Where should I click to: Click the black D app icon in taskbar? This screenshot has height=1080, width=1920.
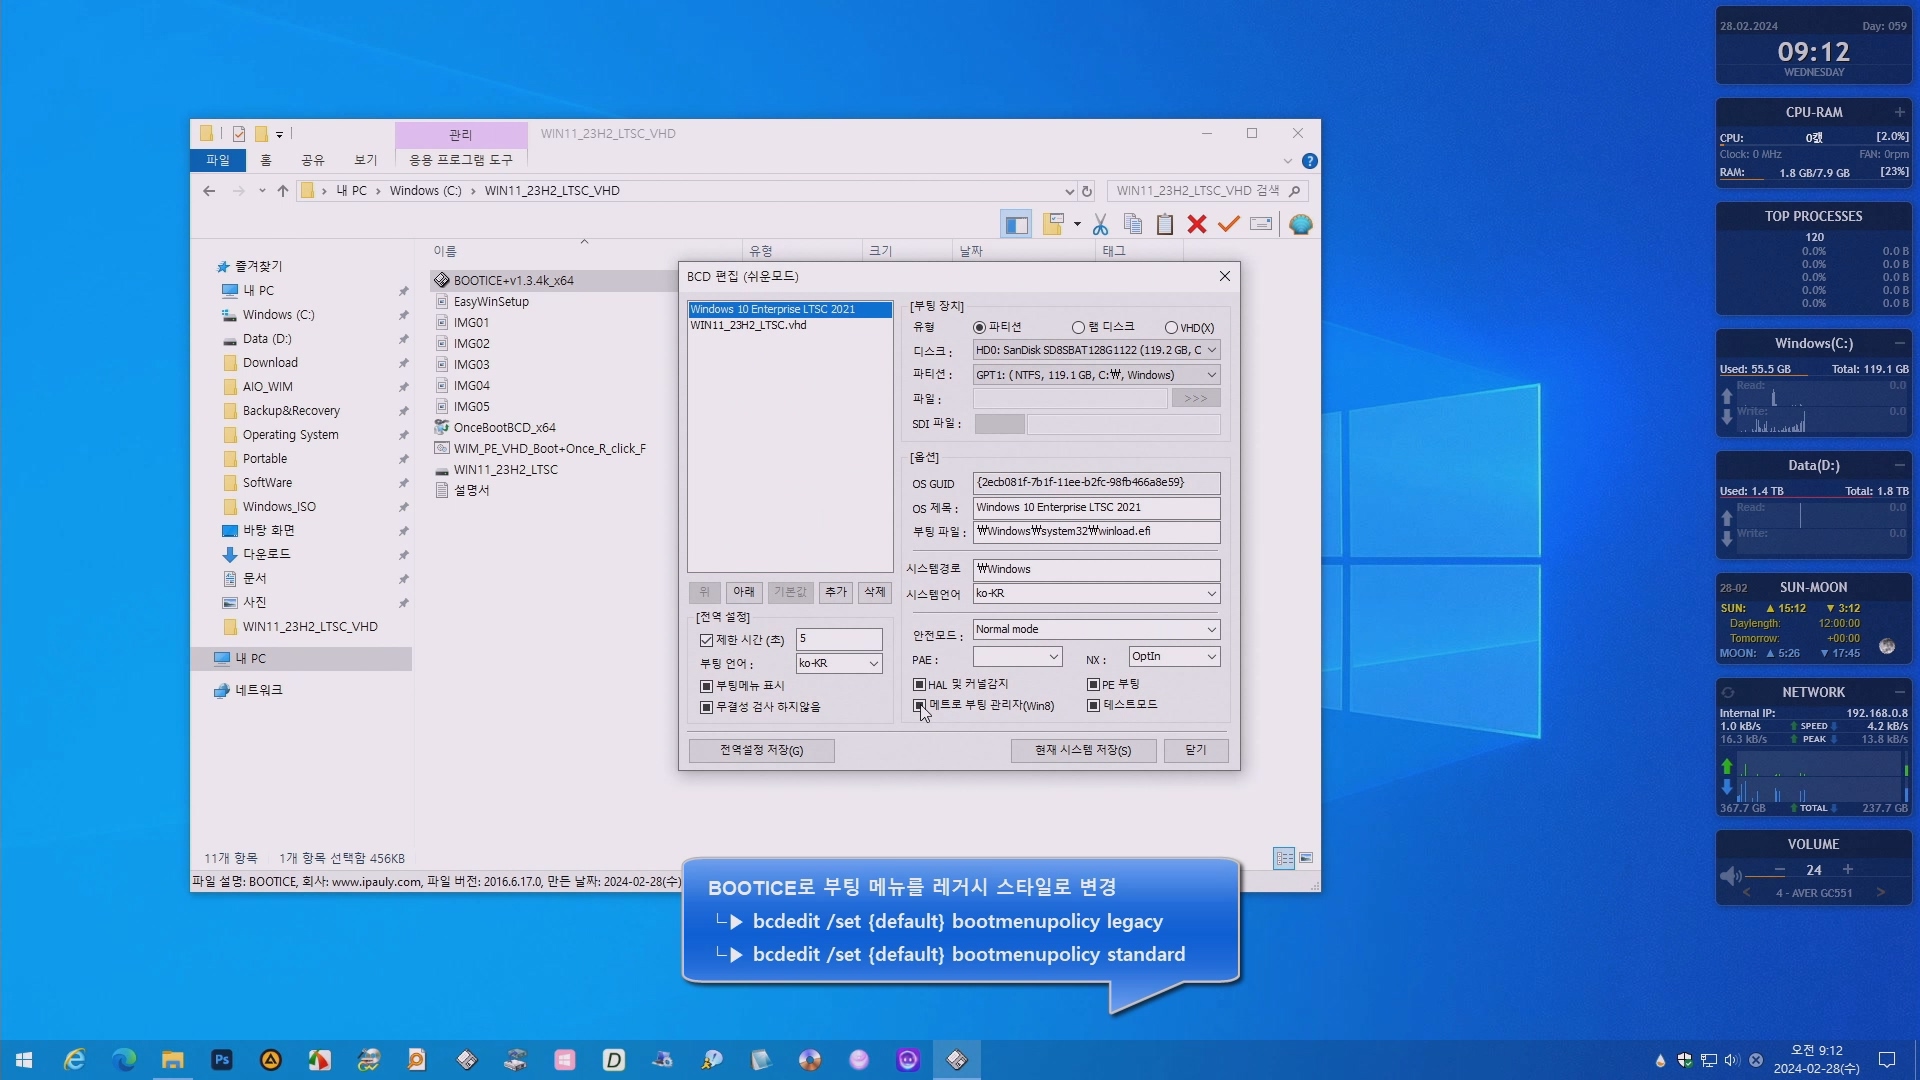pos(614,1060)
